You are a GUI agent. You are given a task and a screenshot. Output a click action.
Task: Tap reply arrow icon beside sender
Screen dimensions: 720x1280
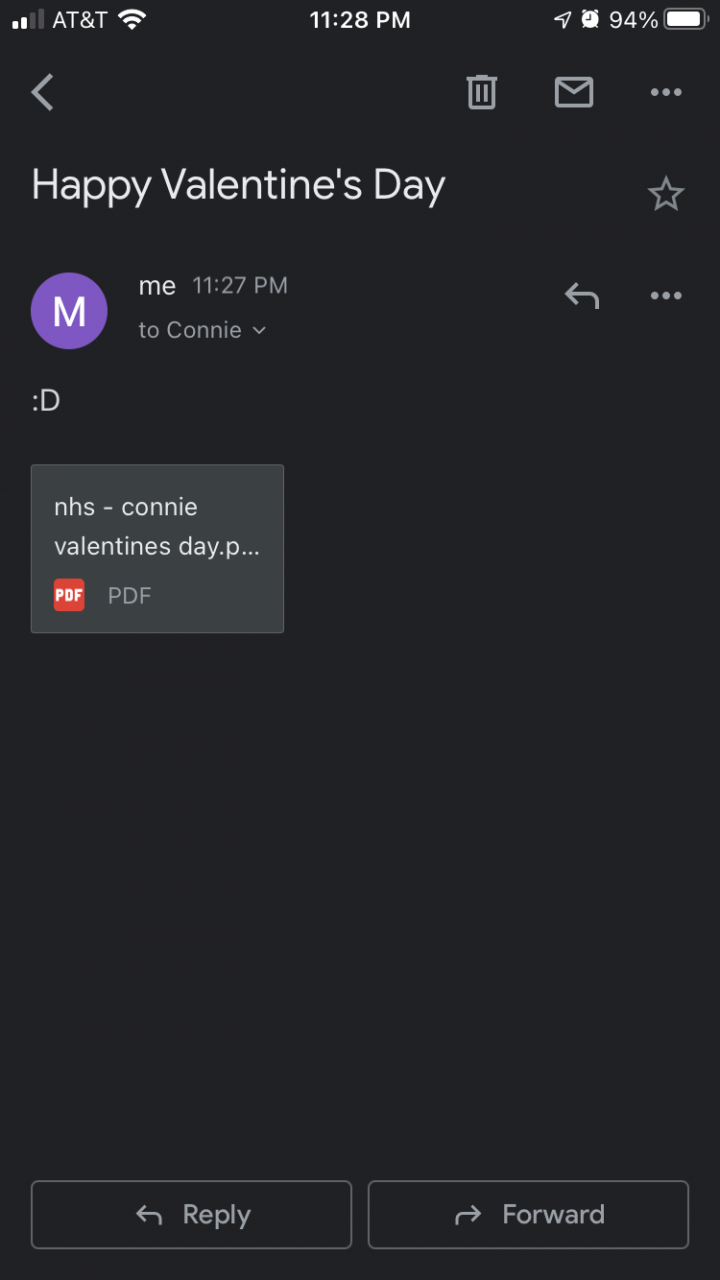(x=582, y=296)
